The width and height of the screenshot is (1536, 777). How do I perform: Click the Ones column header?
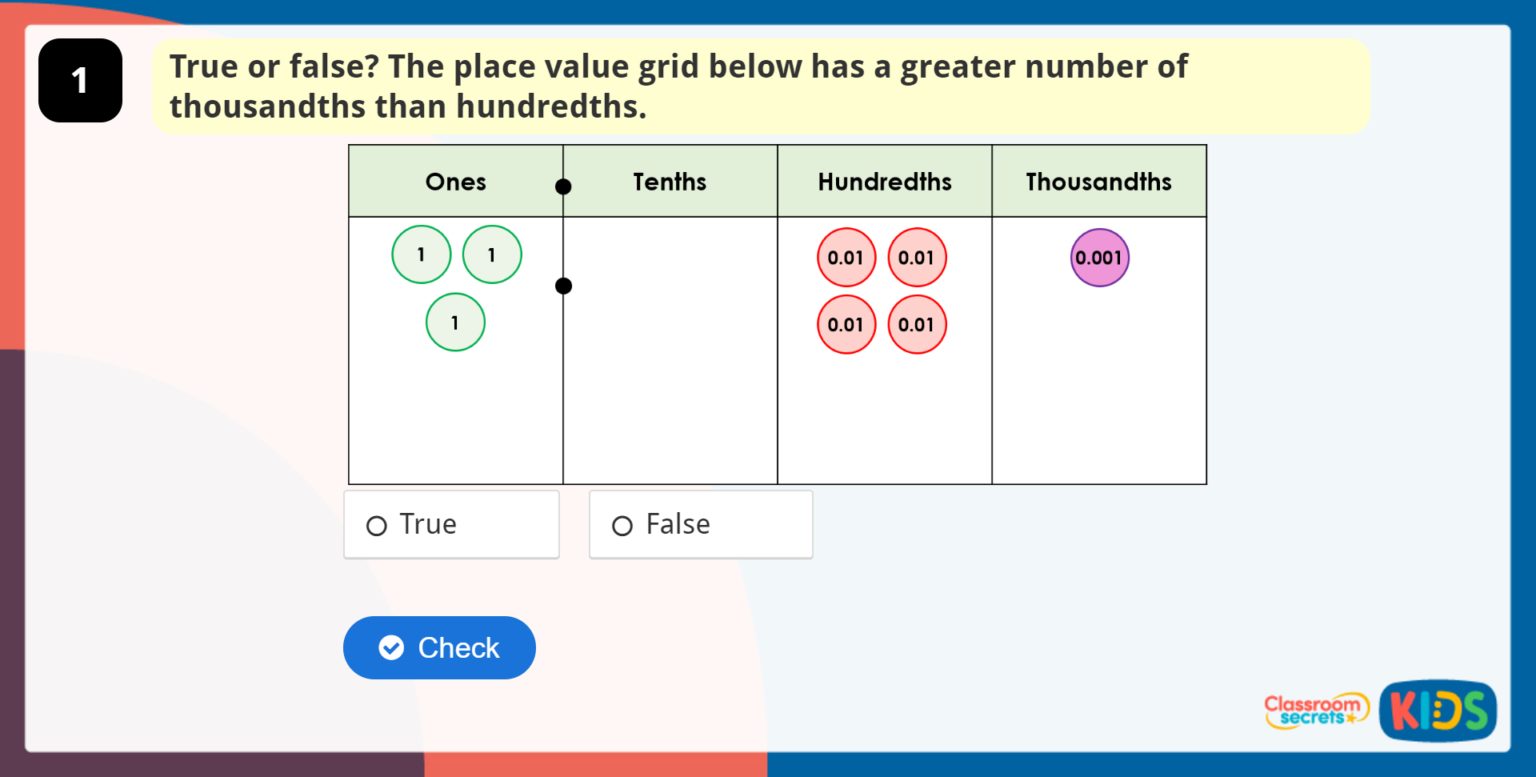[455, 181]
